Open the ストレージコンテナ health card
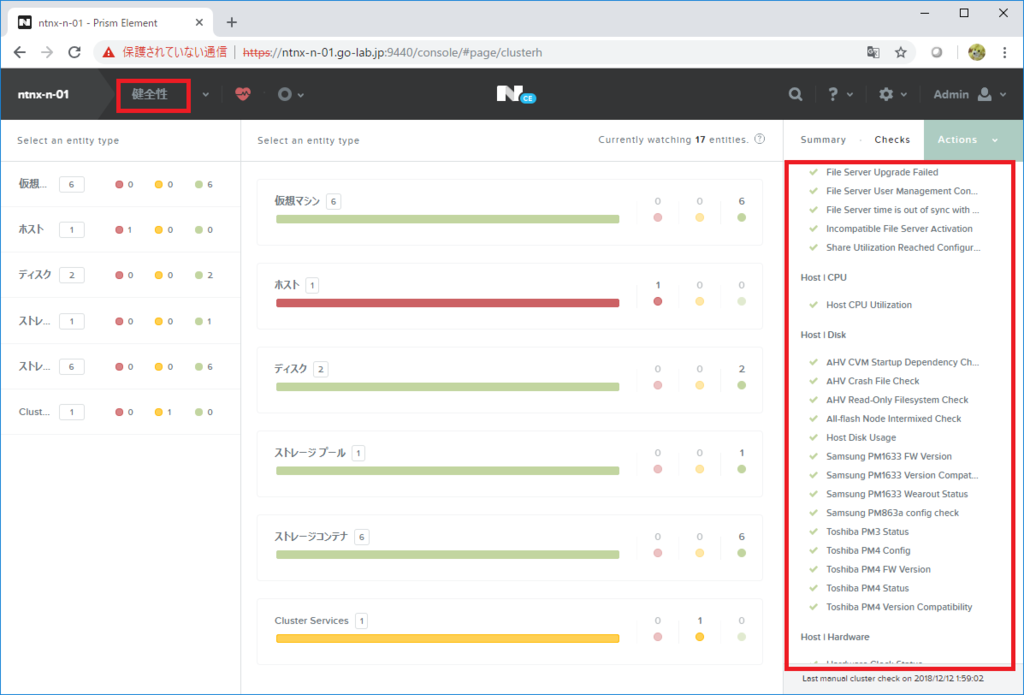Viewport: 1024px width, 695px height. tap(509, 547)
